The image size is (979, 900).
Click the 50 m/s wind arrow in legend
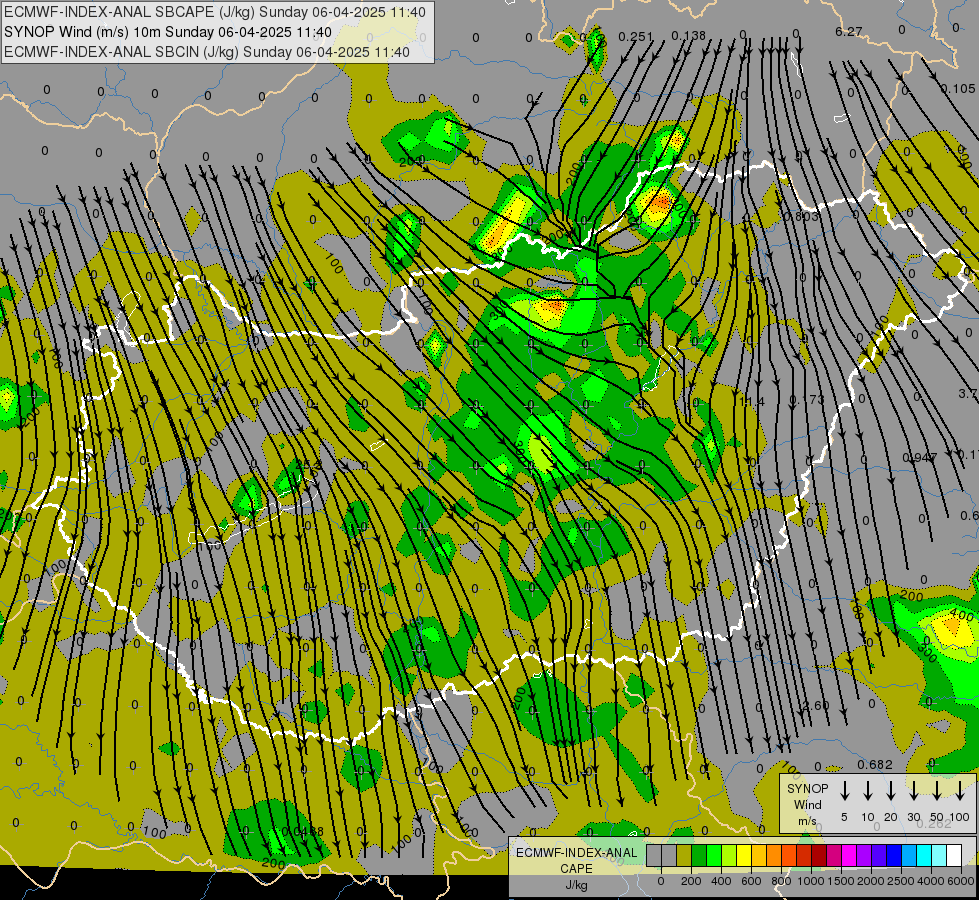[x=937, y=790]
